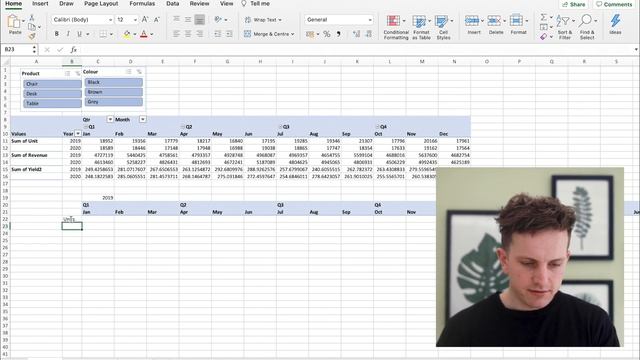Select Brown in Colour slicer
The image size is (640, 360).
[x=113, y=92]
